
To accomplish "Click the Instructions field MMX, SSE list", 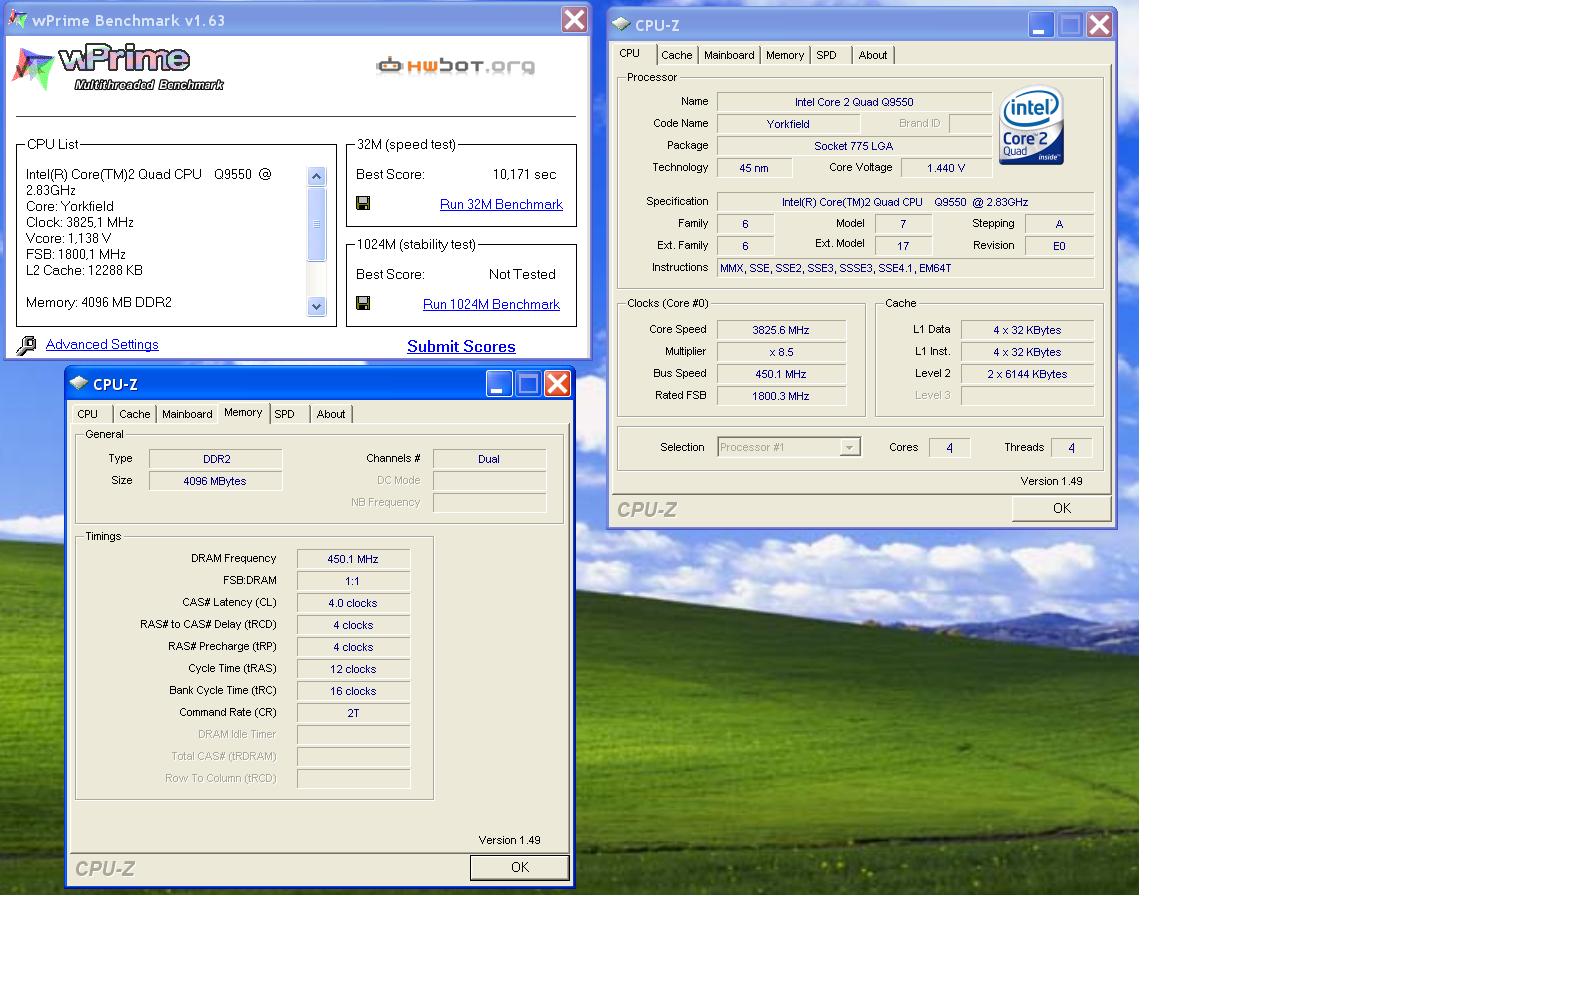I will click(x=905, y=268).
